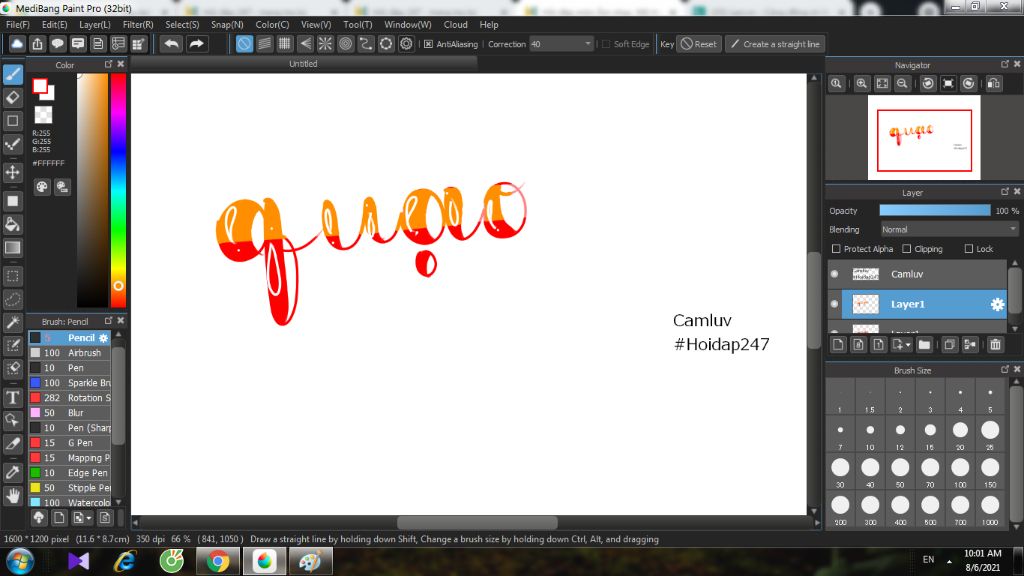Delete layer with trash icon
This screenshot has height=576, width=1024.
[x=995, y=344]
